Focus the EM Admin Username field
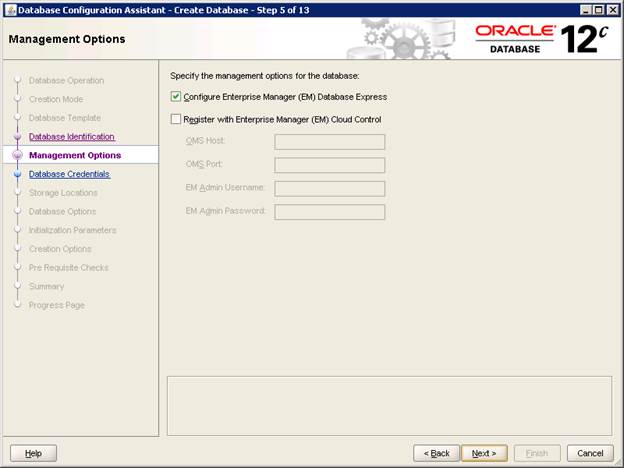 329,188
